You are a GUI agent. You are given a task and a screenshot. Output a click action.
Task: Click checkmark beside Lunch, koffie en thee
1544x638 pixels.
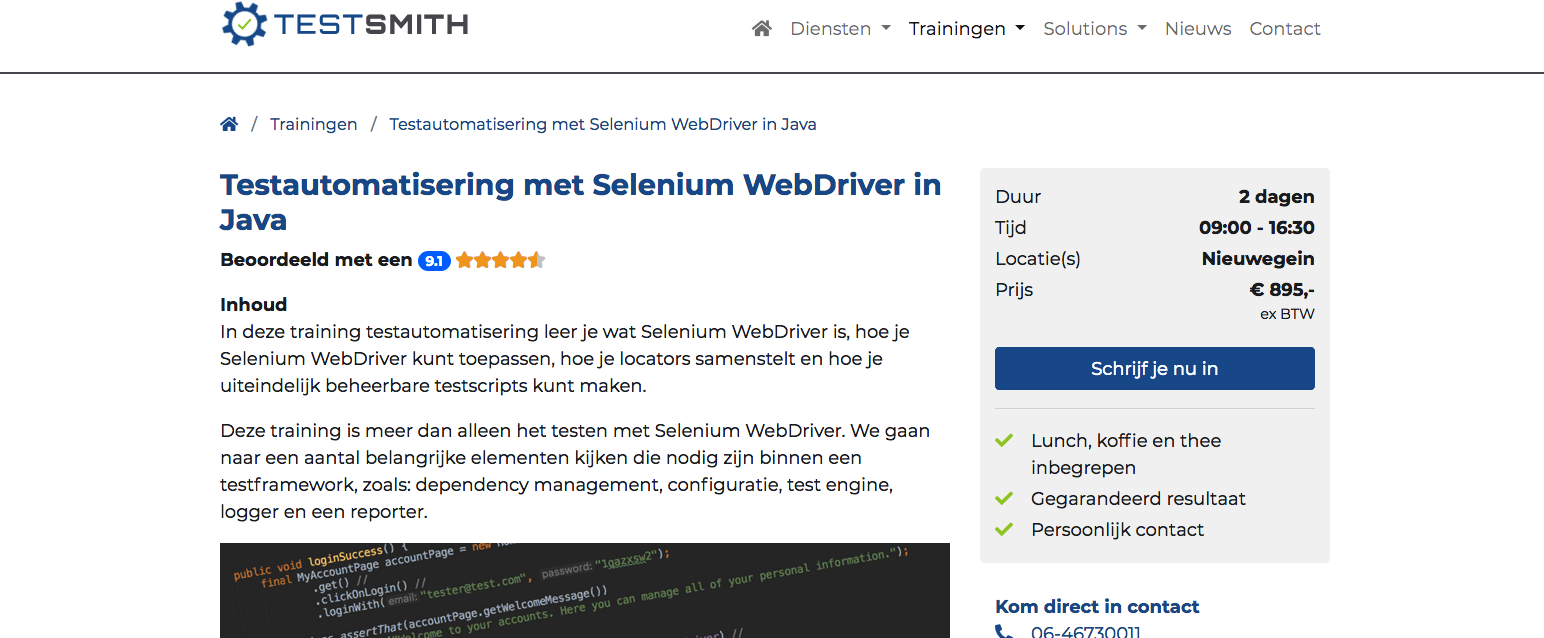coord(1005,440)
